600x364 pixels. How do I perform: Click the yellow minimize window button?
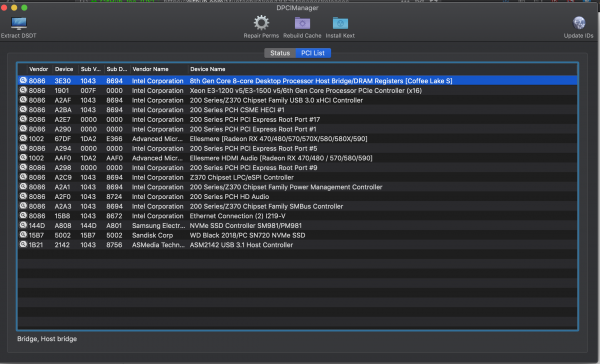click(x=14, y=7)
